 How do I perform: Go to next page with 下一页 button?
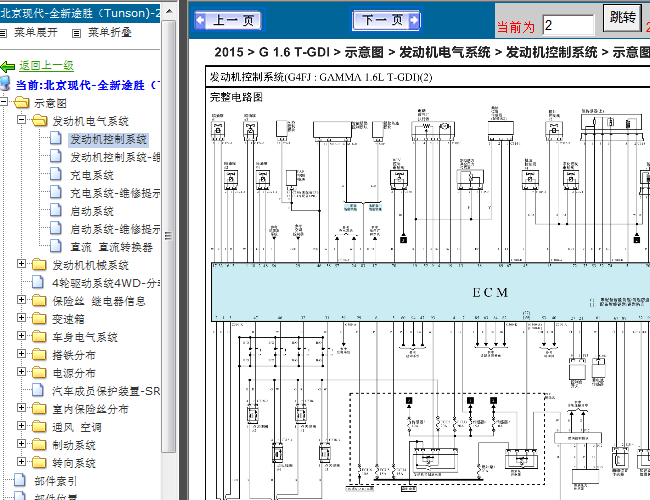[386, 19]
